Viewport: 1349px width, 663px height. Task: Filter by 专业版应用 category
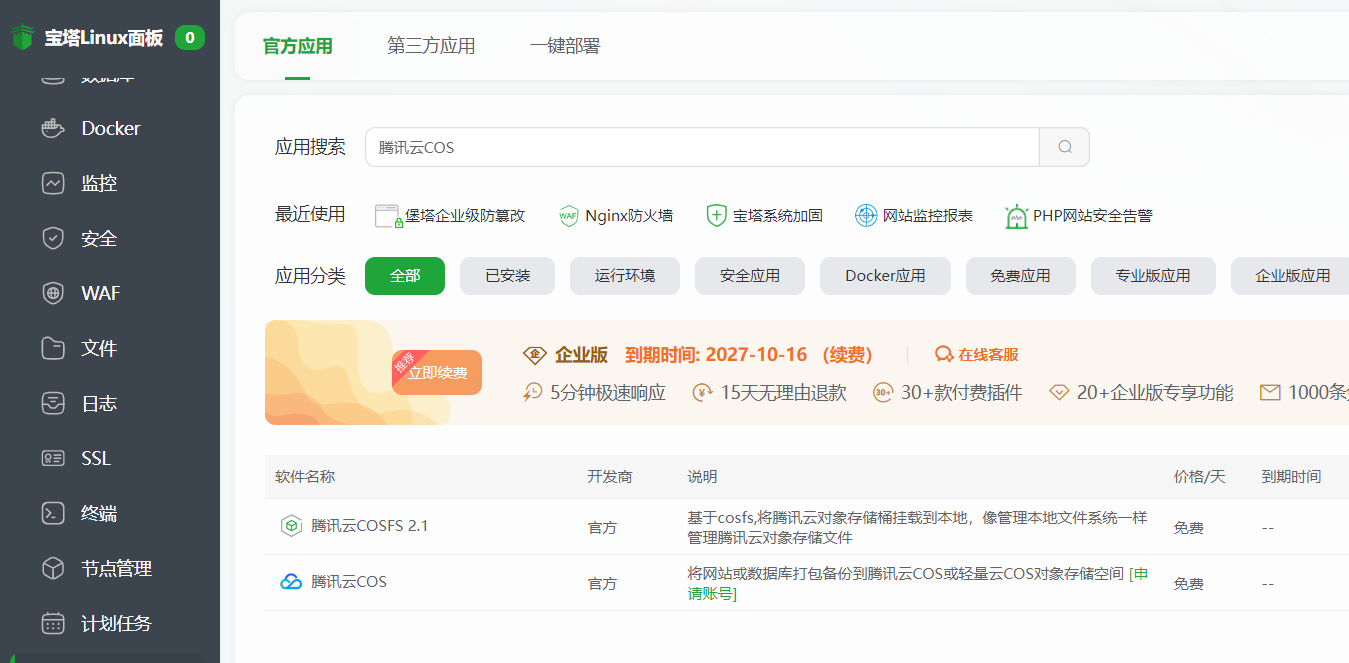(x=1153, y=276)
